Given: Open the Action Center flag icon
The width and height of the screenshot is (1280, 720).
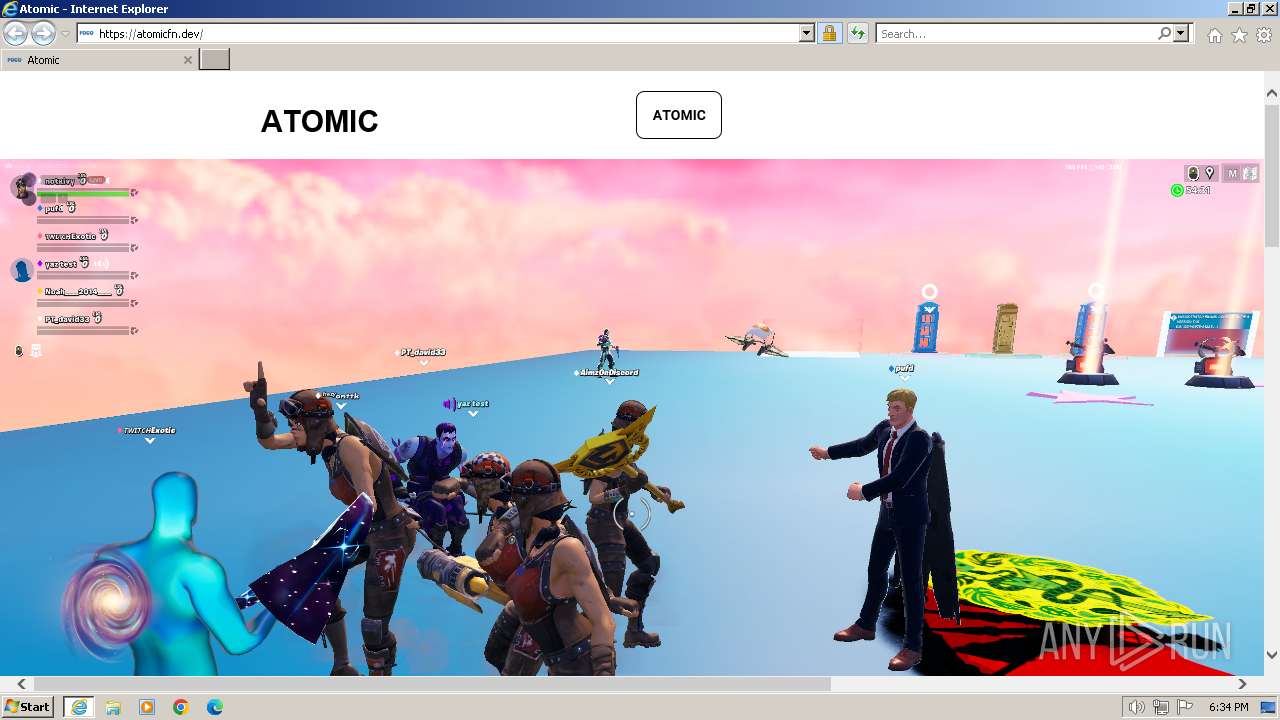Looking at the screenshot, I should [x=1185, y=707].
